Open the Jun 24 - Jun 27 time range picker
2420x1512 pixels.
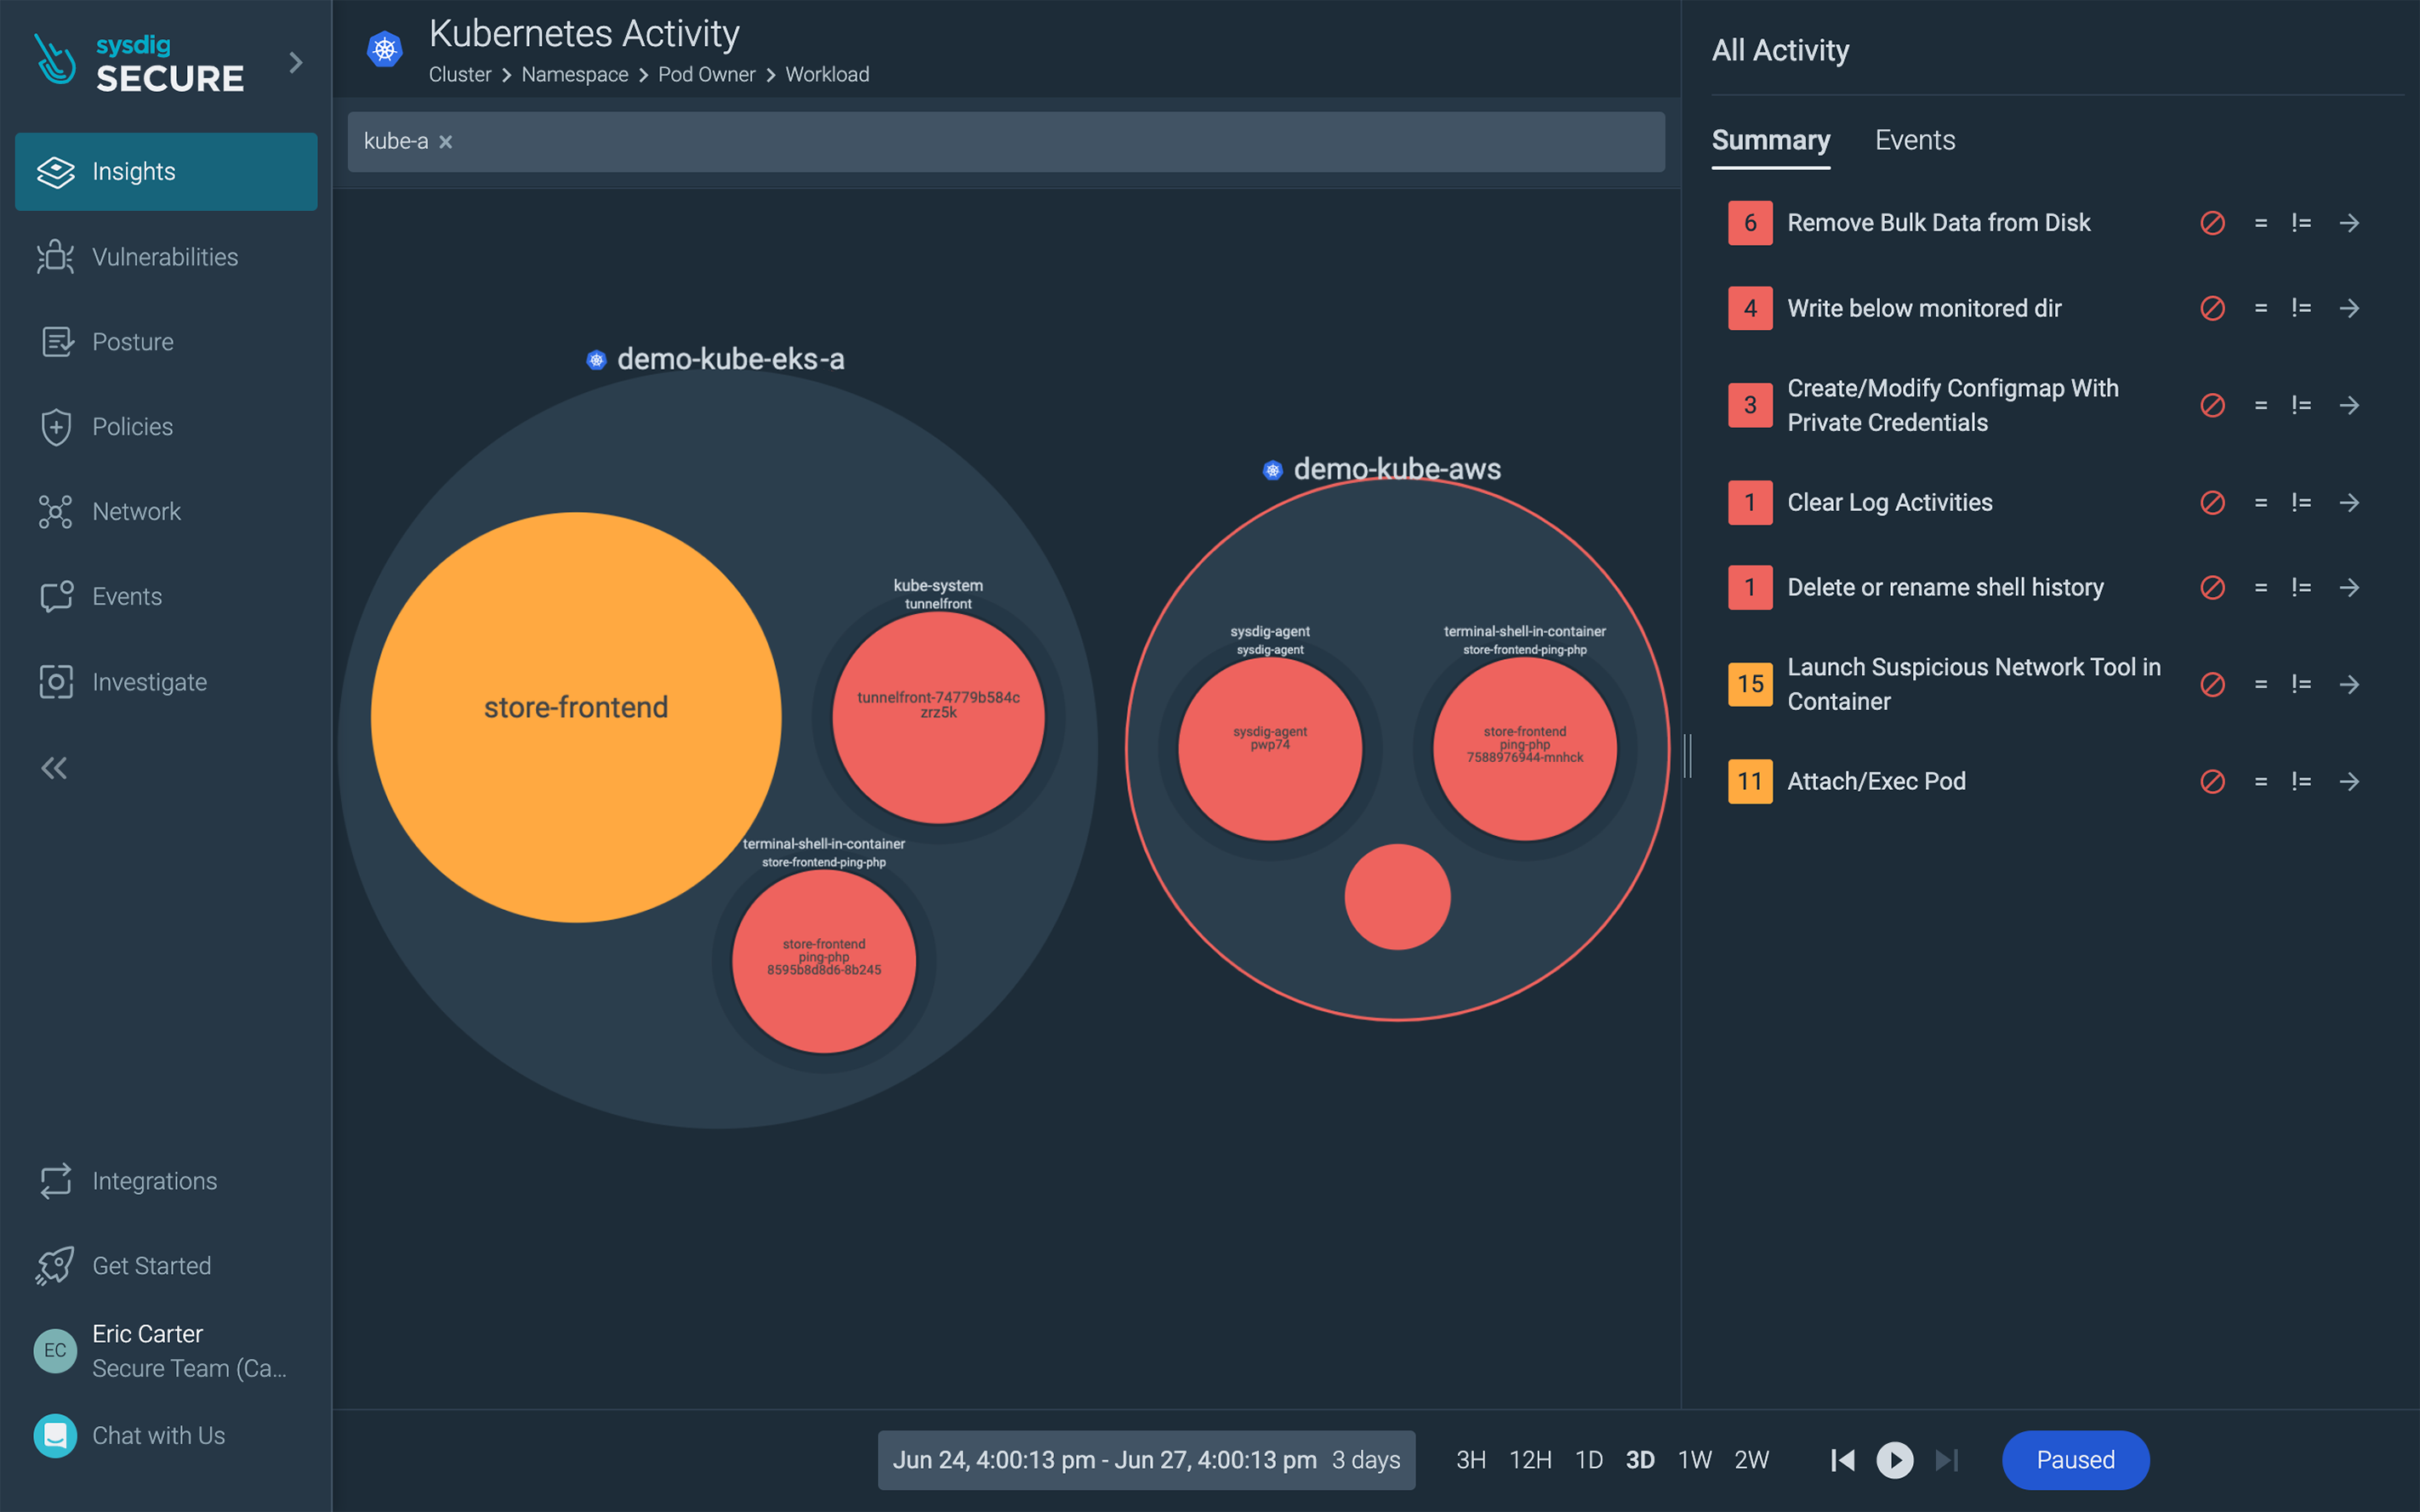1146,1460
